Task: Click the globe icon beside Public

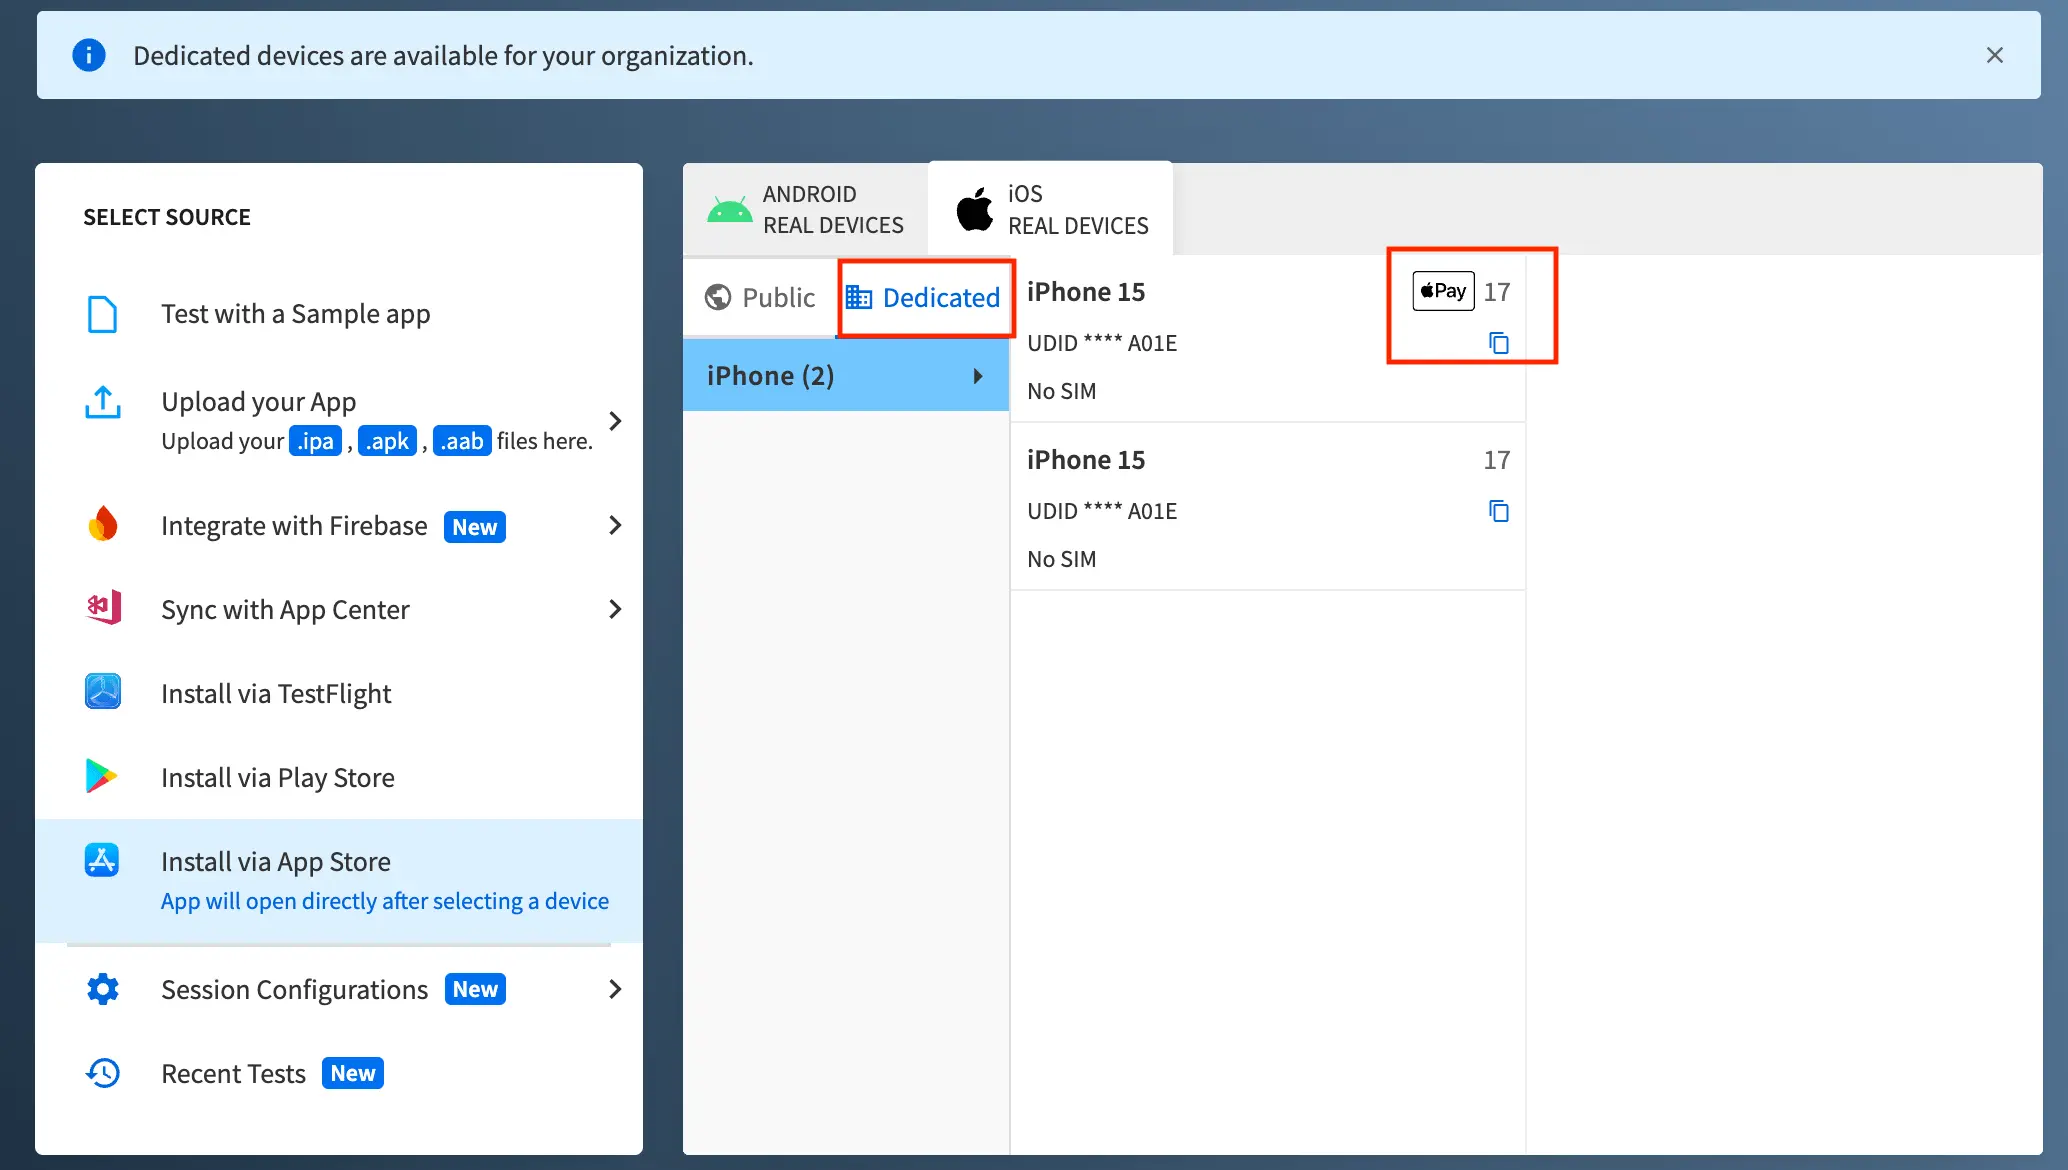Action: [x=718, y=297]
